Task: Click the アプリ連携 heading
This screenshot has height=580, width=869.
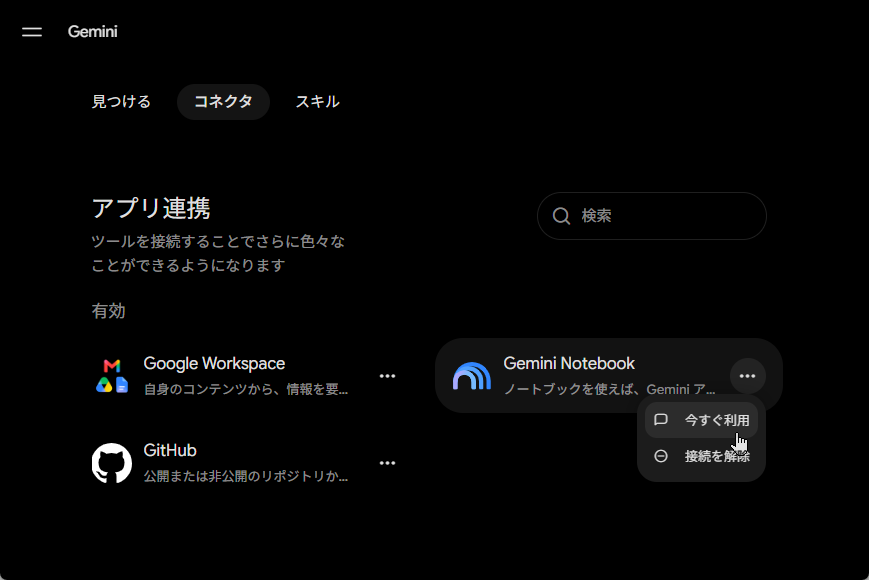Action: click(x=151, y=209)
